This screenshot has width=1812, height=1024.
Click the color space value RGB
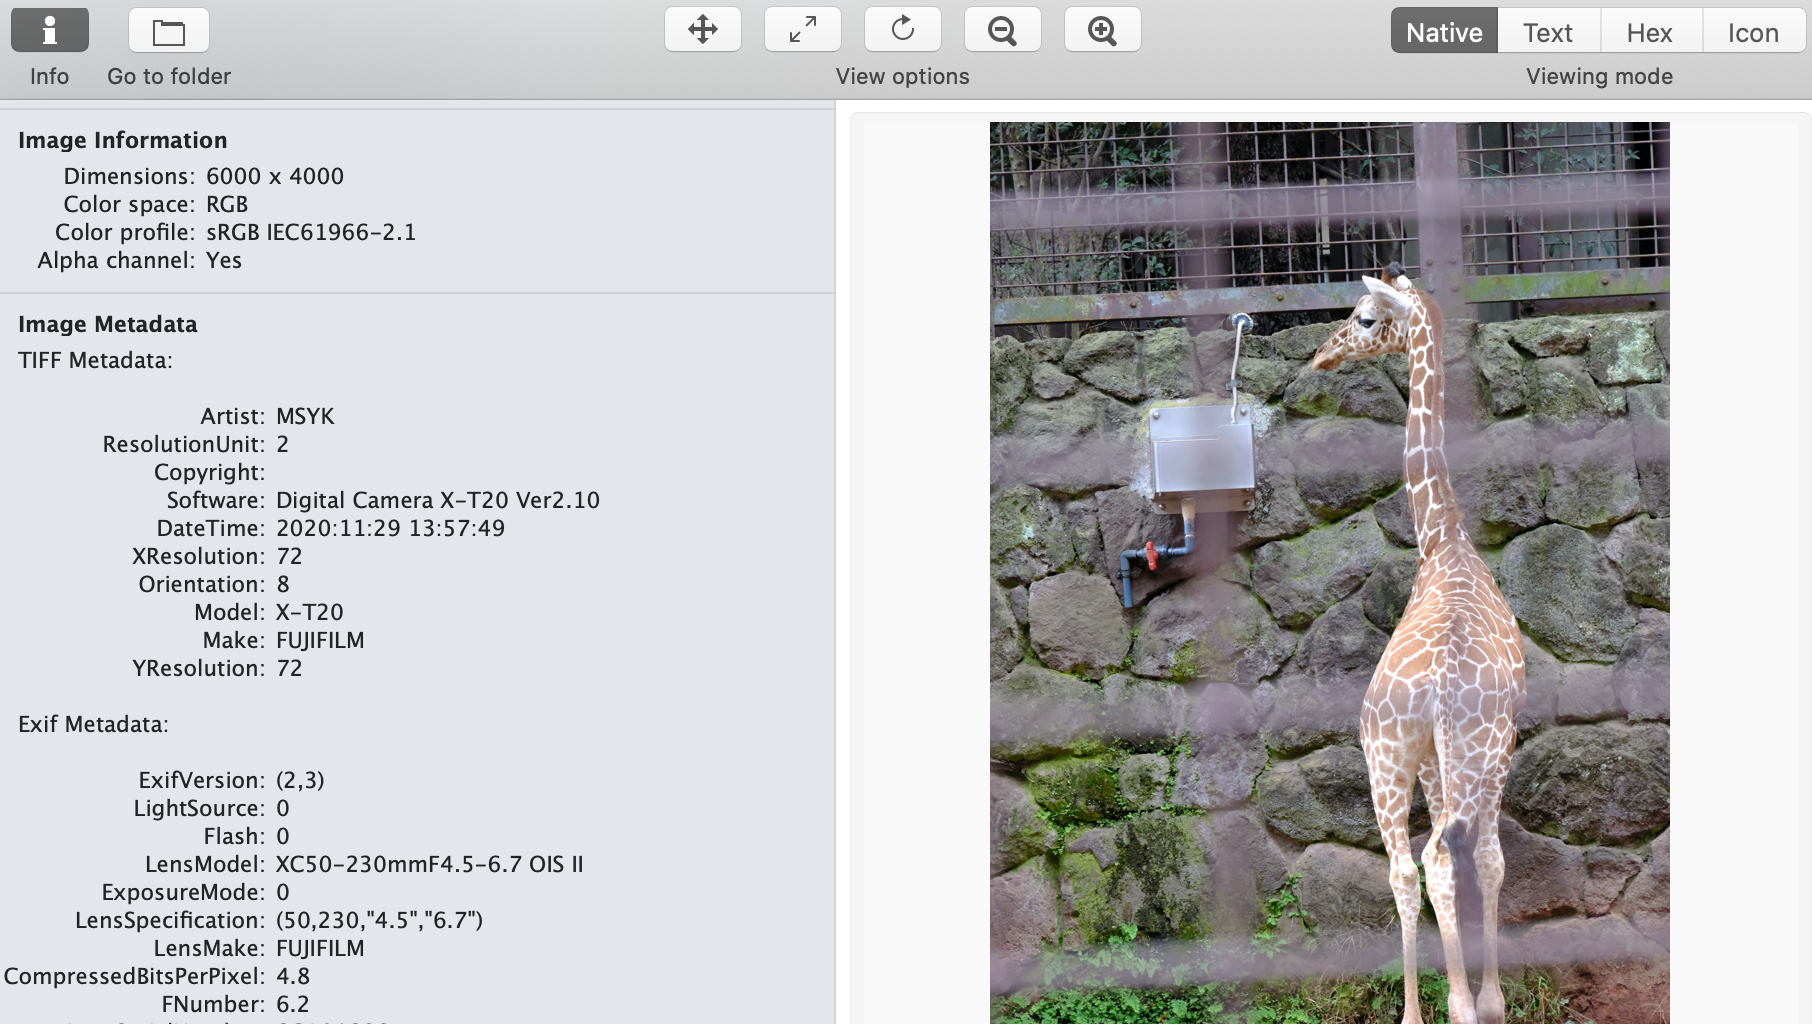click(x=227, y=204)
